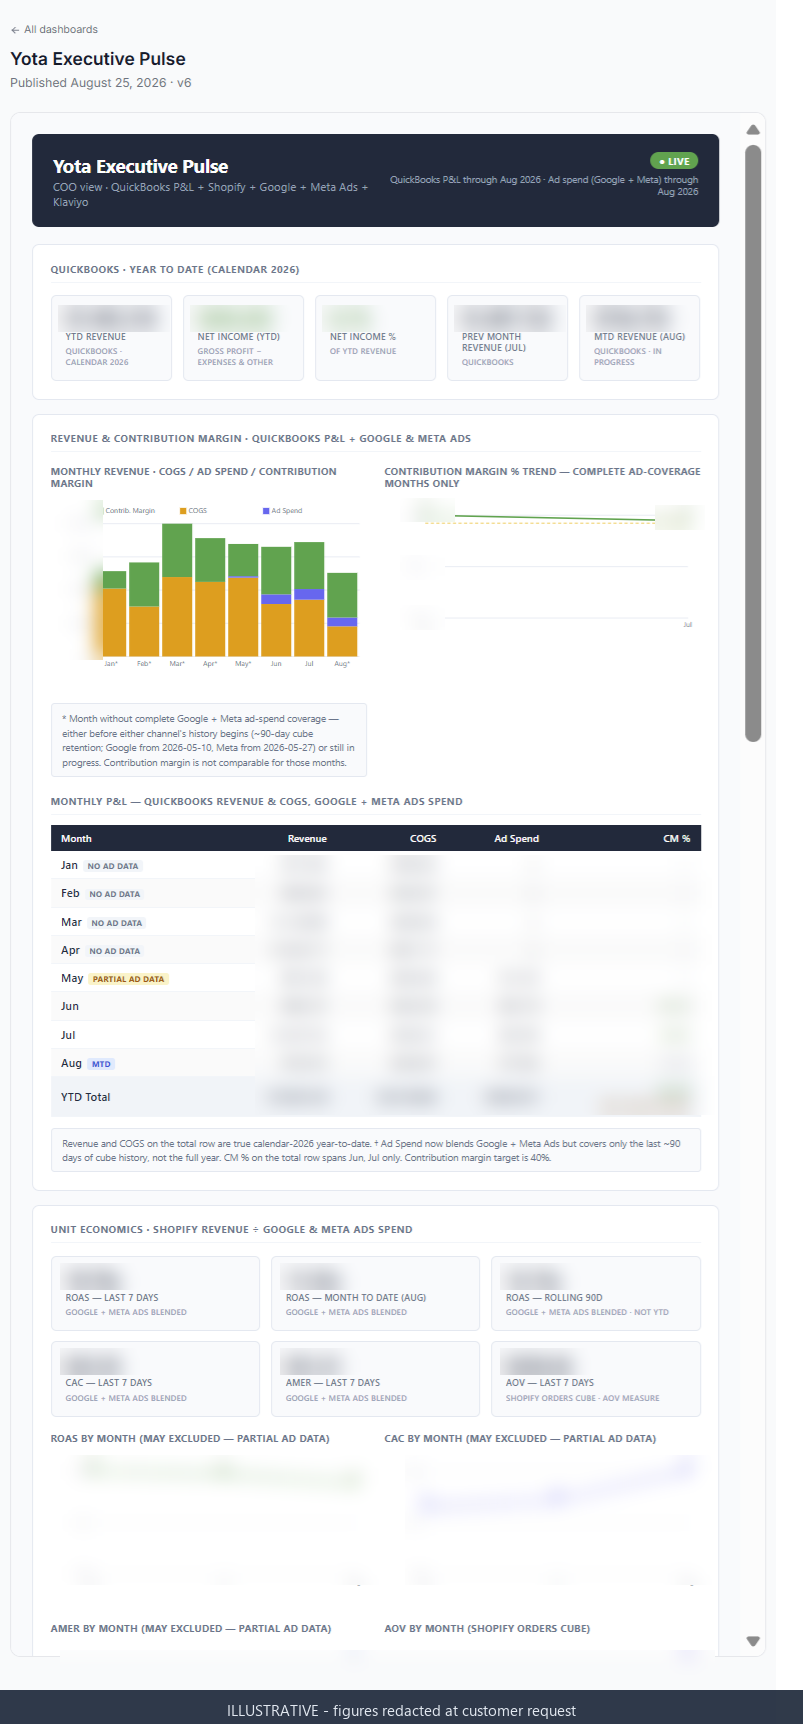Select the Net Income (YTD) card
This screenshot has width=803, height=1724.
pyautogui.click(x=243, y=338)
